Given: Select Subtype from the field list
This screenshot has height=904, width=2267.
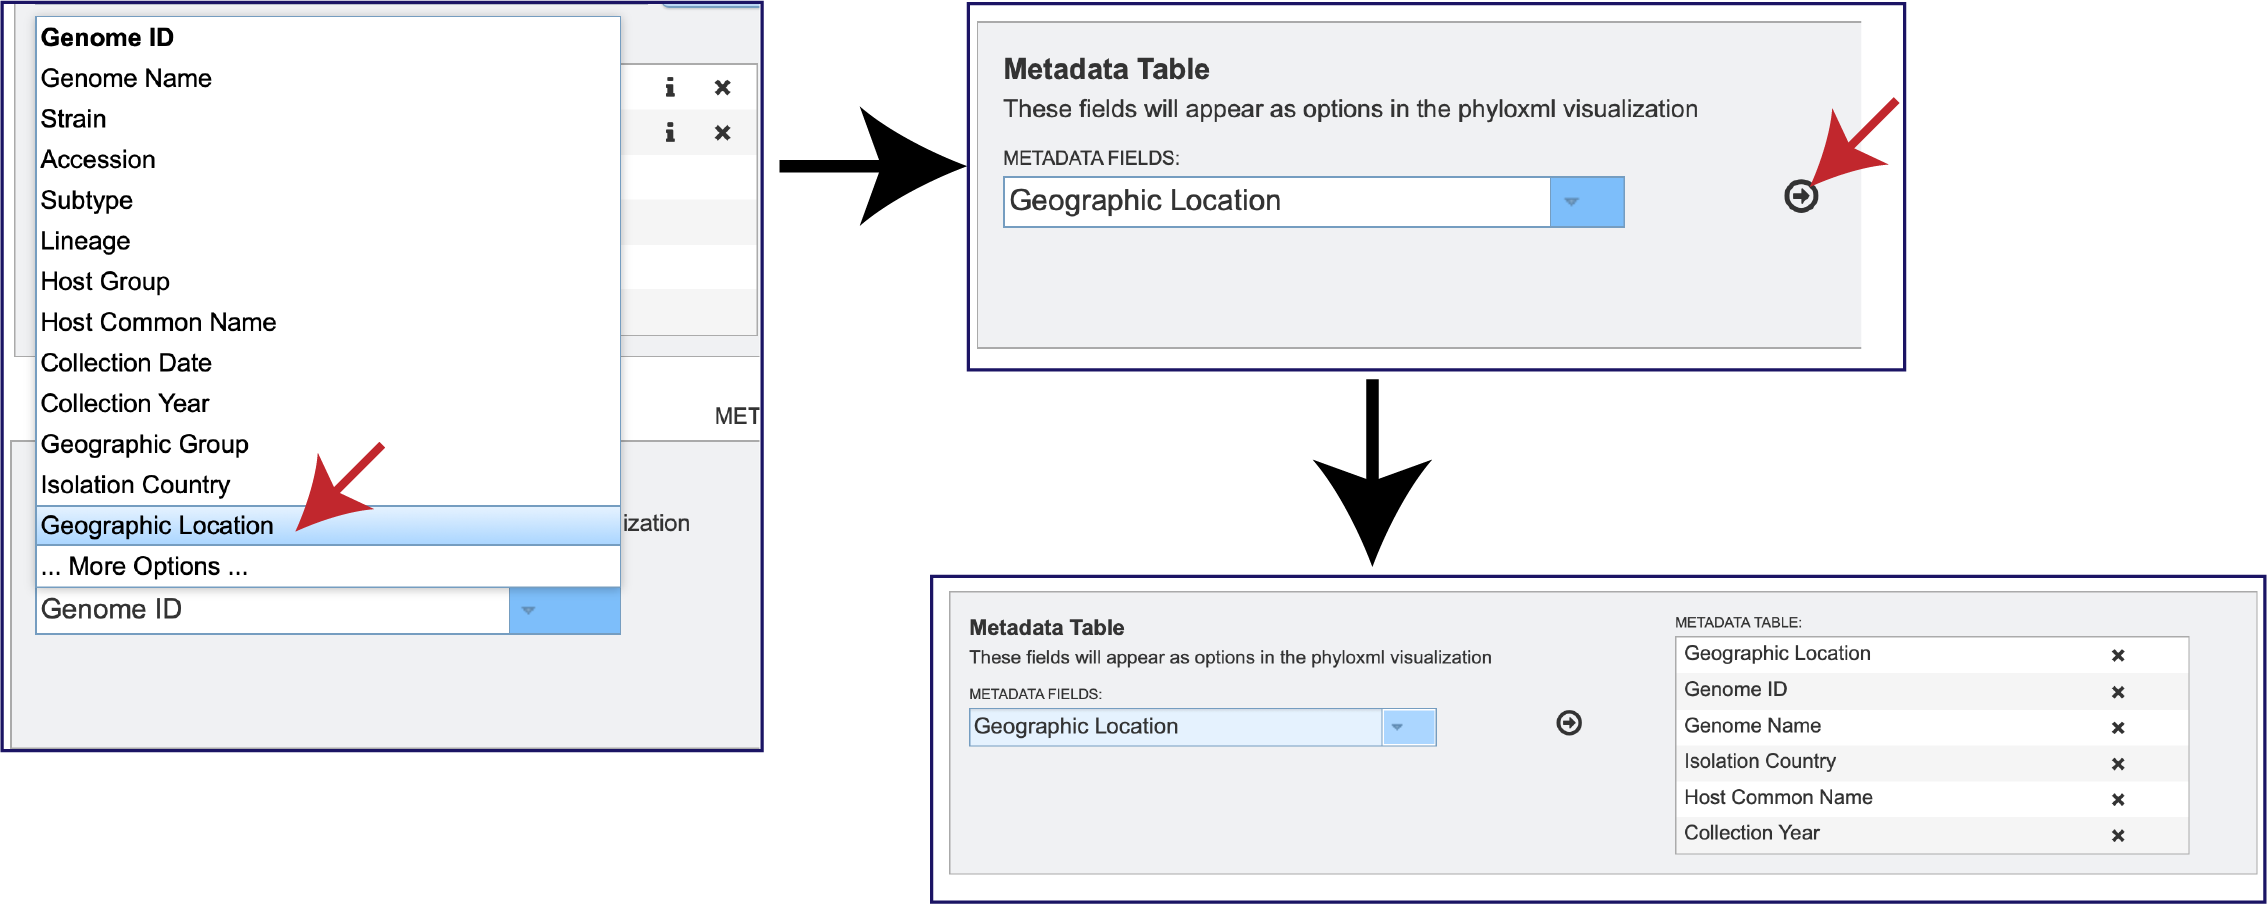Looking at the screenshot, I should click(86, 199).
